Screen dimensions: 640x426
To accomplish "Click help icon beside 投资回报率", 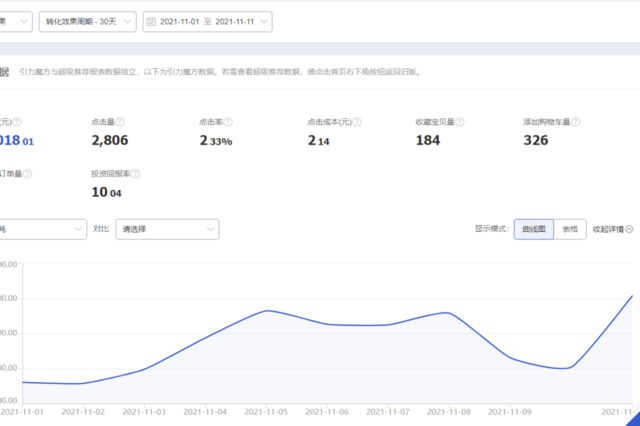I will click(x=136, y=174).
